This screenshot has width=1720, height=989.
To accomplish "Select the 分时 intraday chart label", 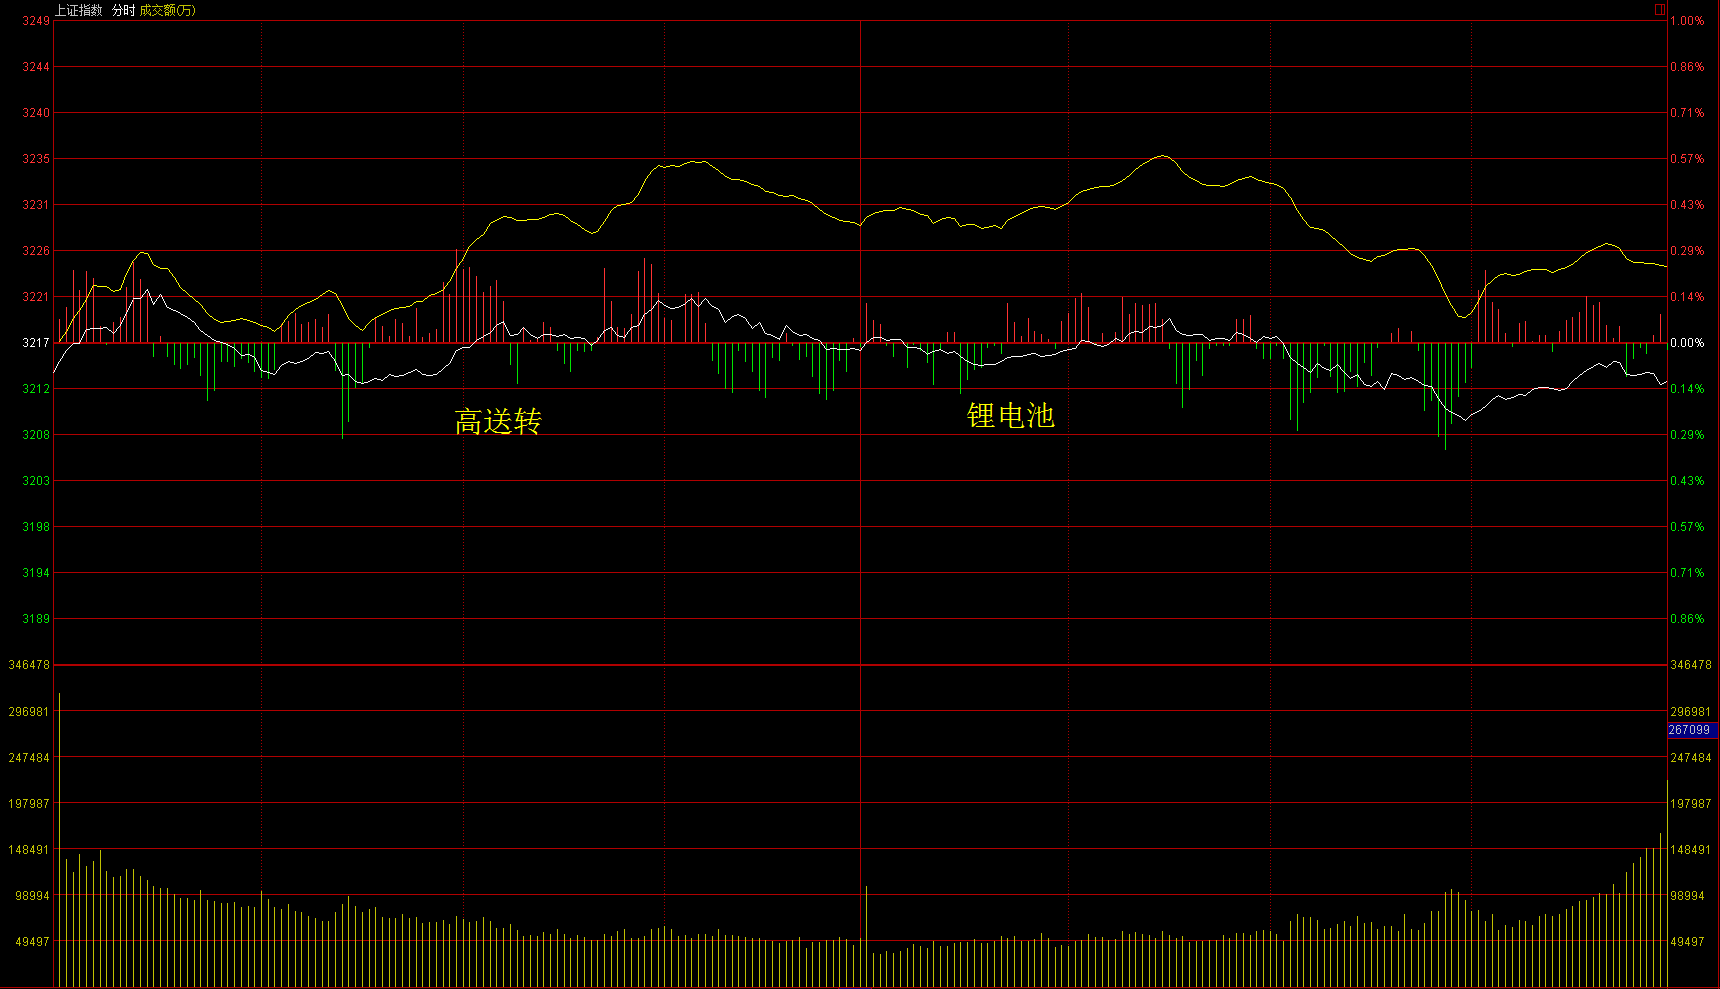I will [123, 10].
